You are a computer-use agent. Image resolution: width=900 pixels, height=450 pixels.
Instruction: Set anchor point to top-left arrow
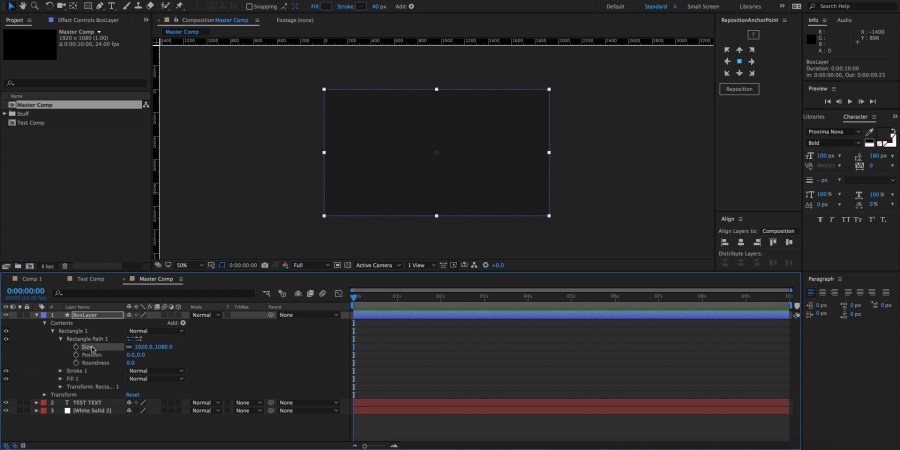(x=727, y=50)
